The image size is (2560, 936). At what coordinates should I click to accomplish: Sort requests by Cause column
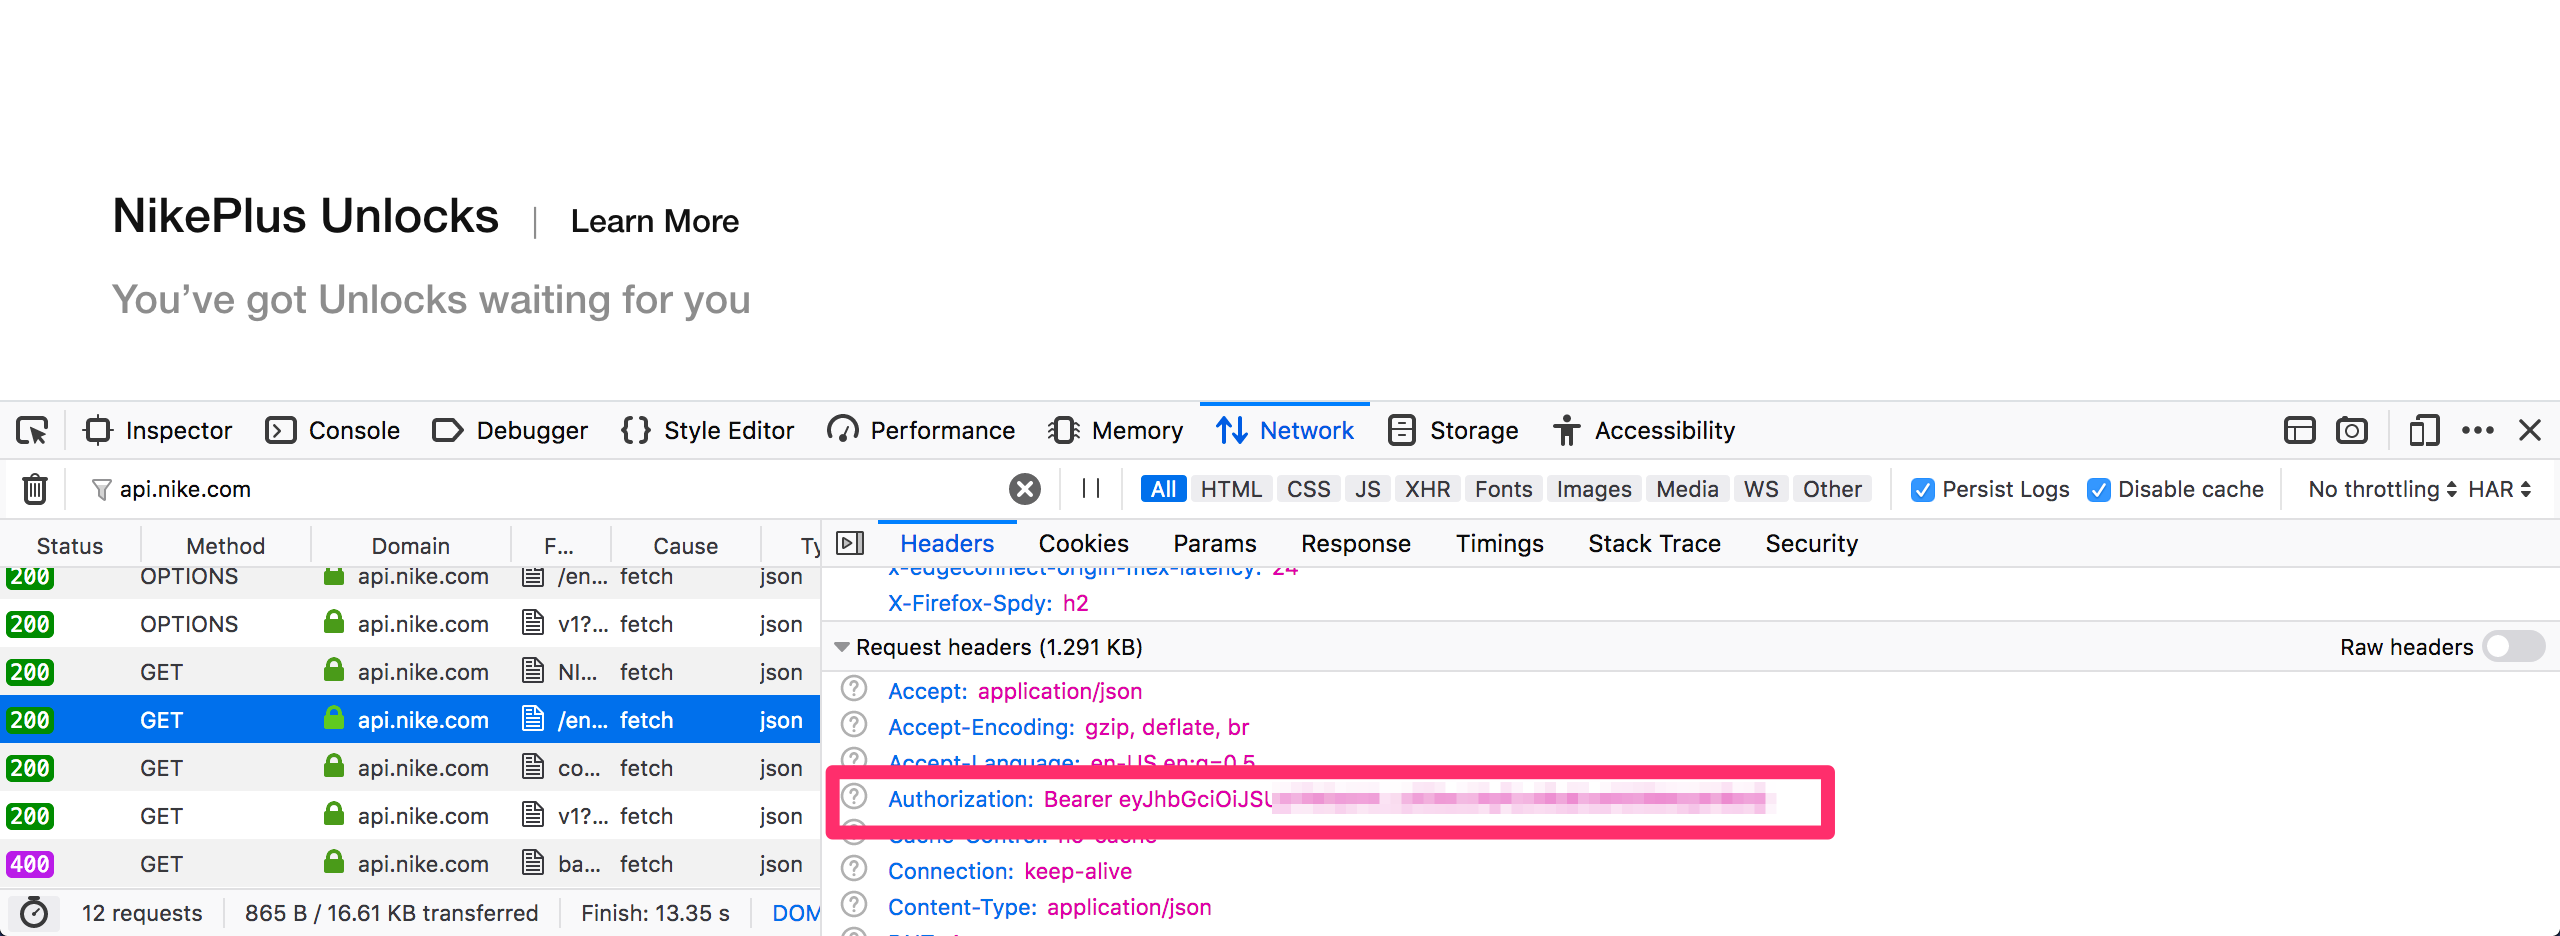(x=686, y=546)
